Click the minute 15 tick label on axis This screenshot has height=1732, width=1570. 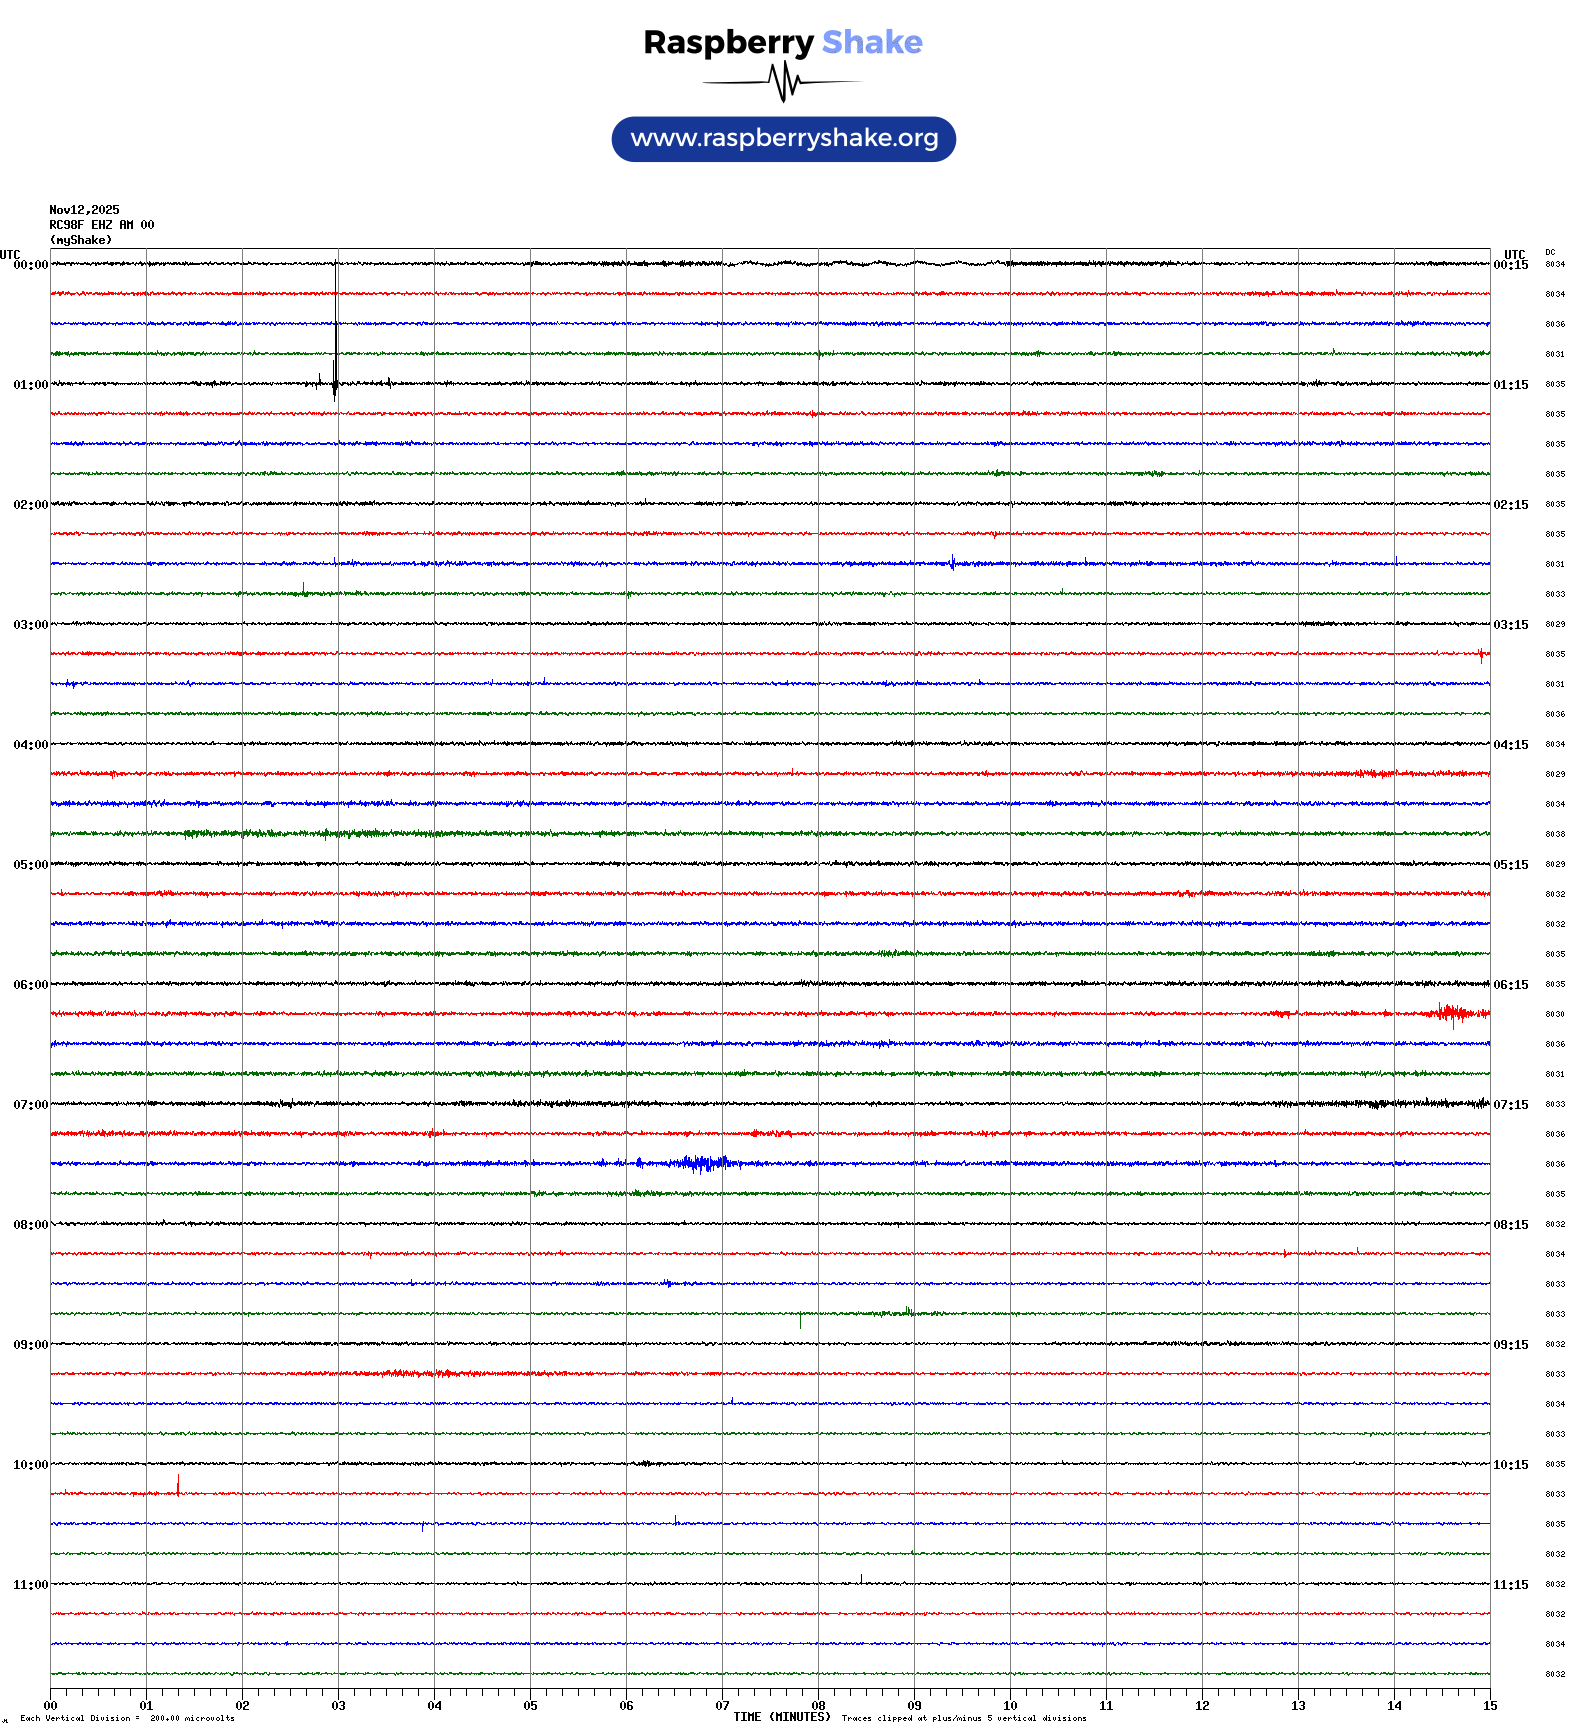(x=1489, y=1706)
